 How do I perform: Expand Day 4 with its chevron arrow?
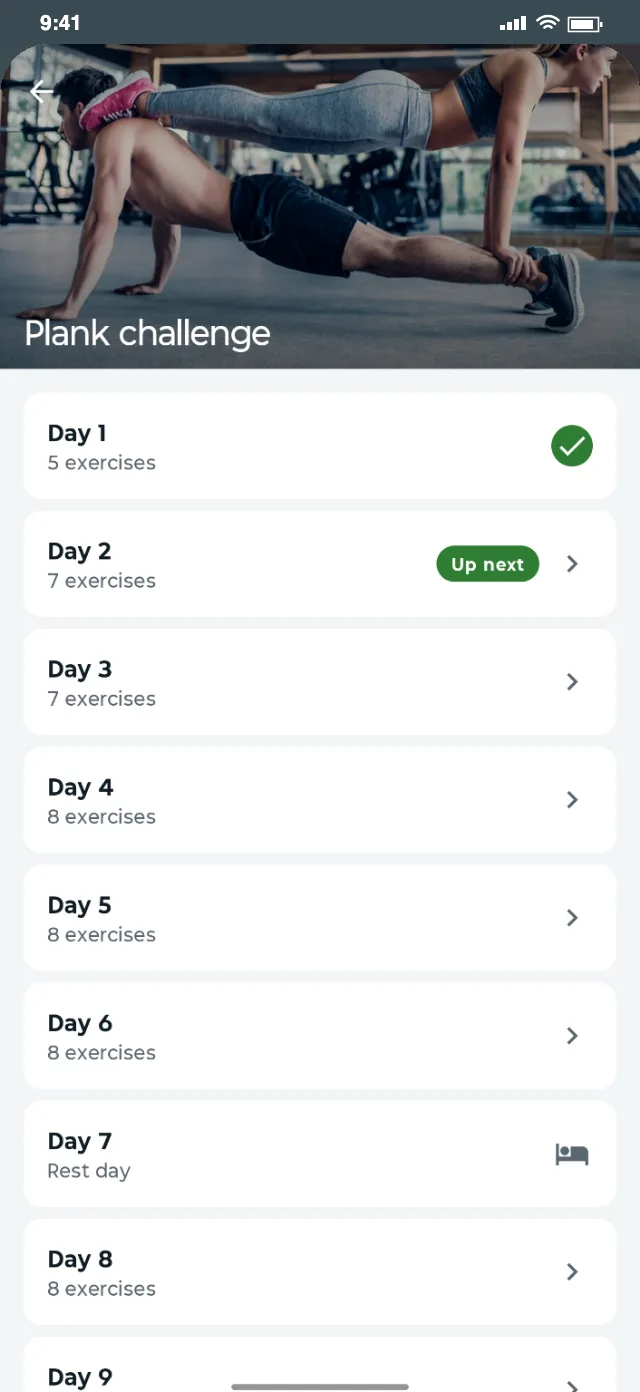(572, 800)
